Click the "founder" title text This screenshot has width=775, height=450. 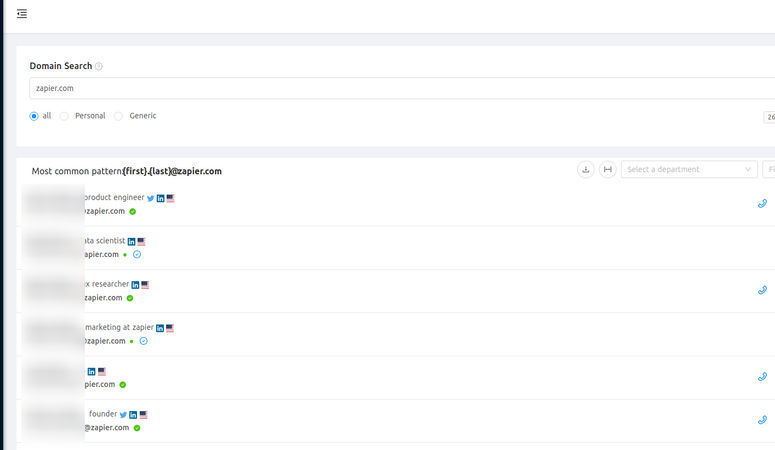(x=103, y=414)
